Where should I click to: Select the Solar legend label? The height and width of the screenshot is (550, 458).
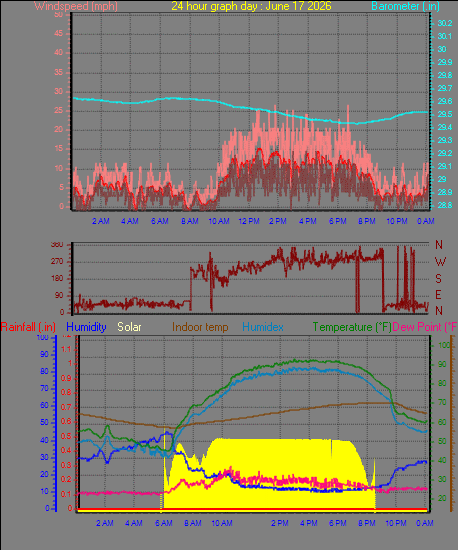coord(129,327)
